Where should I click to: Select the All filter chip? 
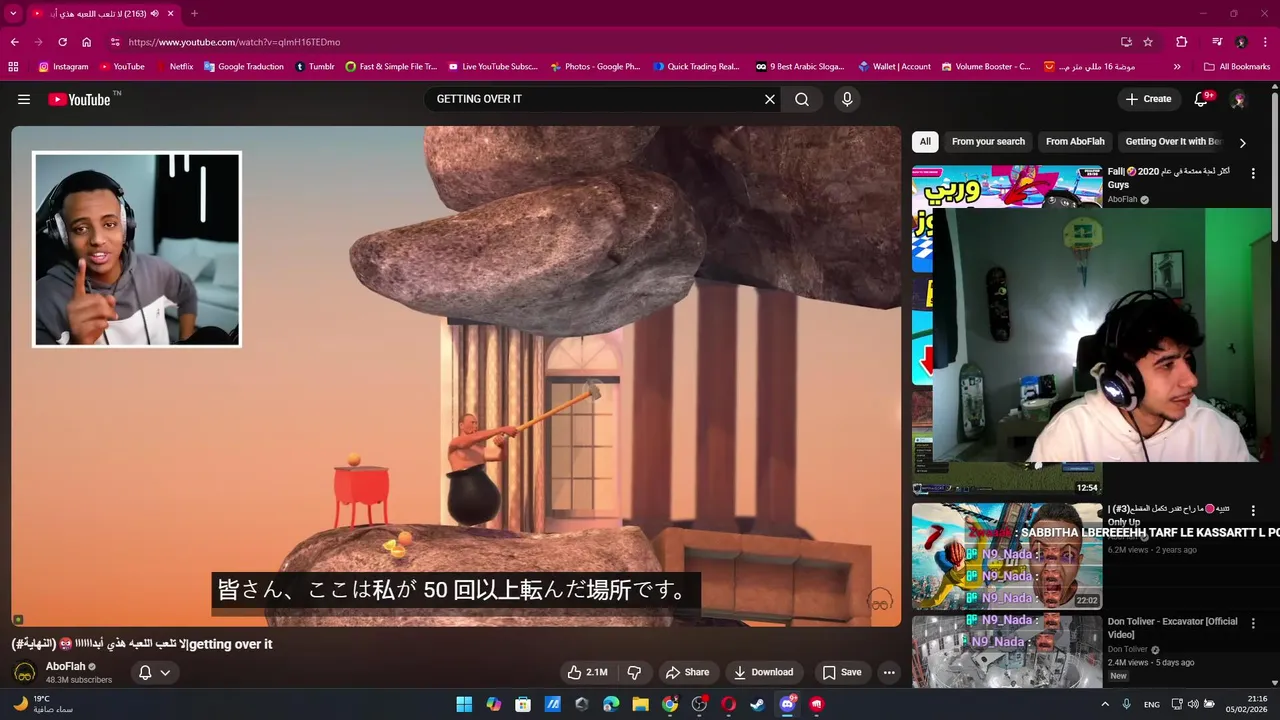(925, 142)
